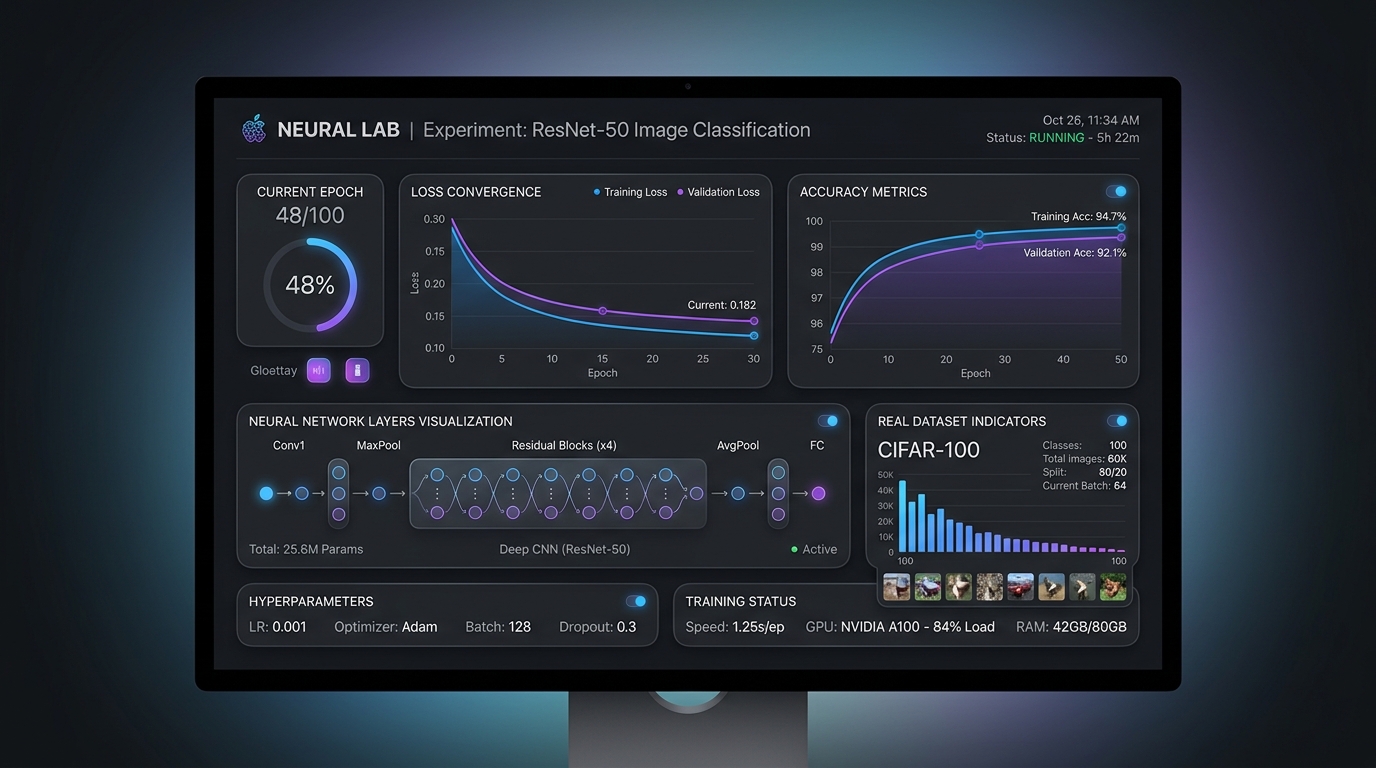The image size is (1376, 768).
Task: Click the purple waveform icon beside Gloettay
Action: [x=318, y=370]
